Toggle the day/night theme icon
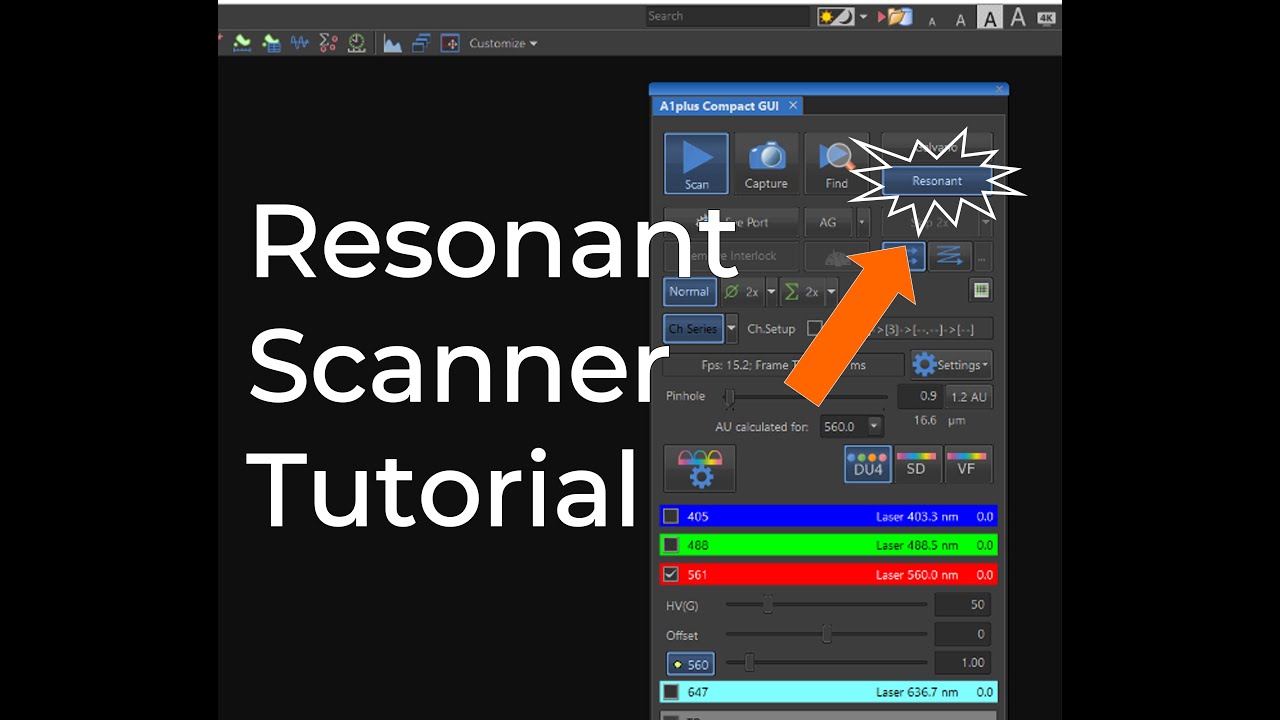This screenshot has width=1280, height=720. click(x=835, y=17)
